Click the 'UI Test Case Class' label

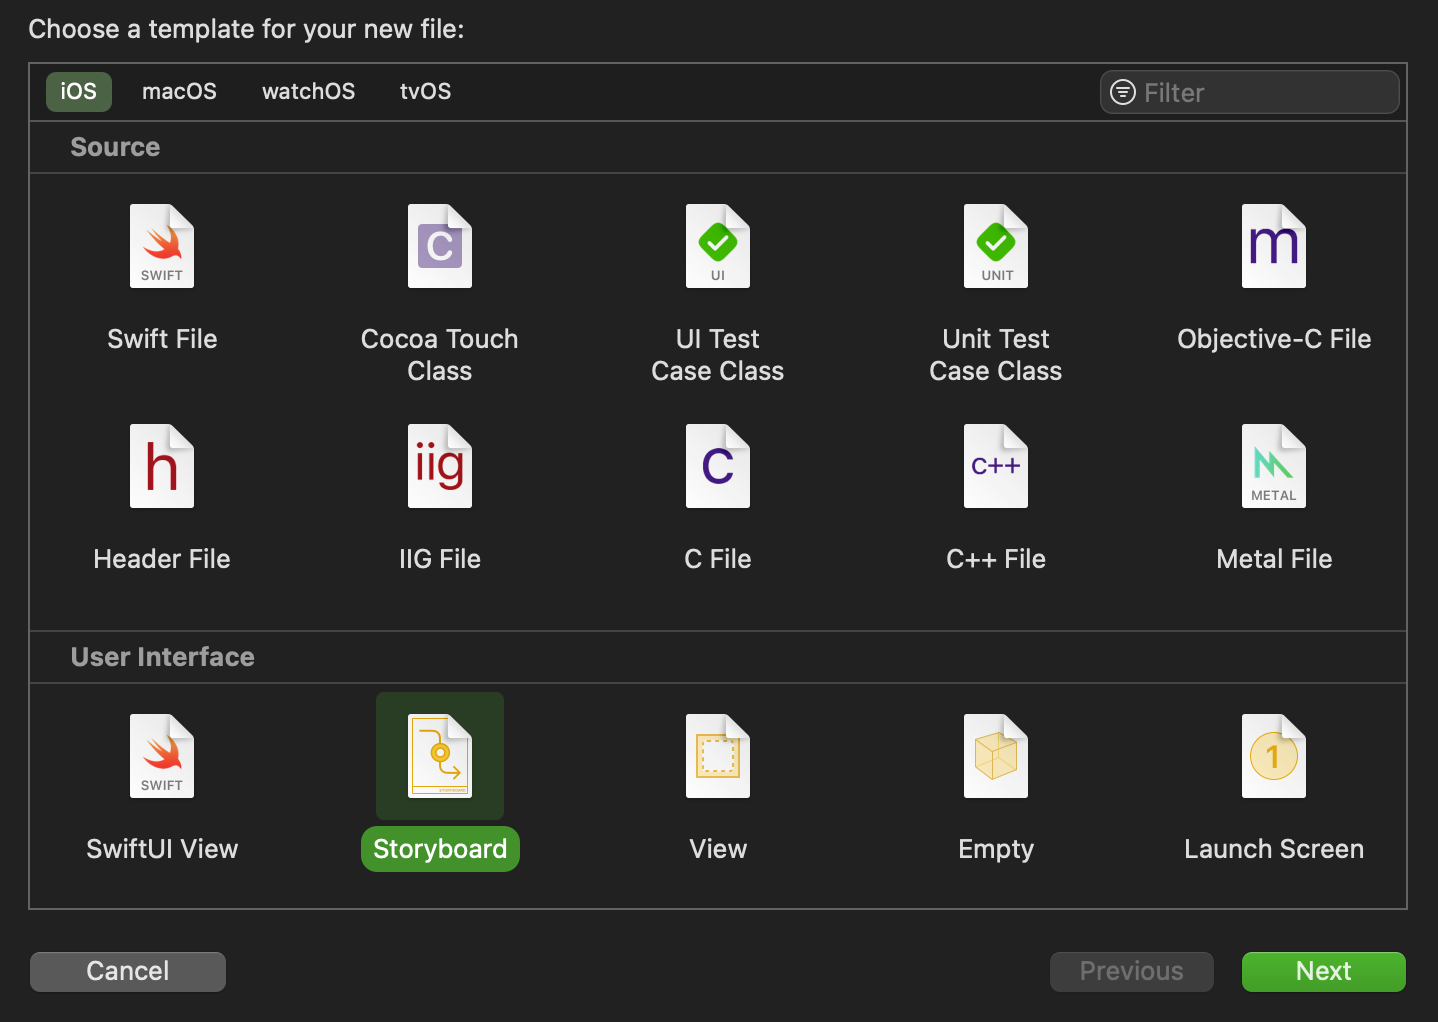point(718,355)
